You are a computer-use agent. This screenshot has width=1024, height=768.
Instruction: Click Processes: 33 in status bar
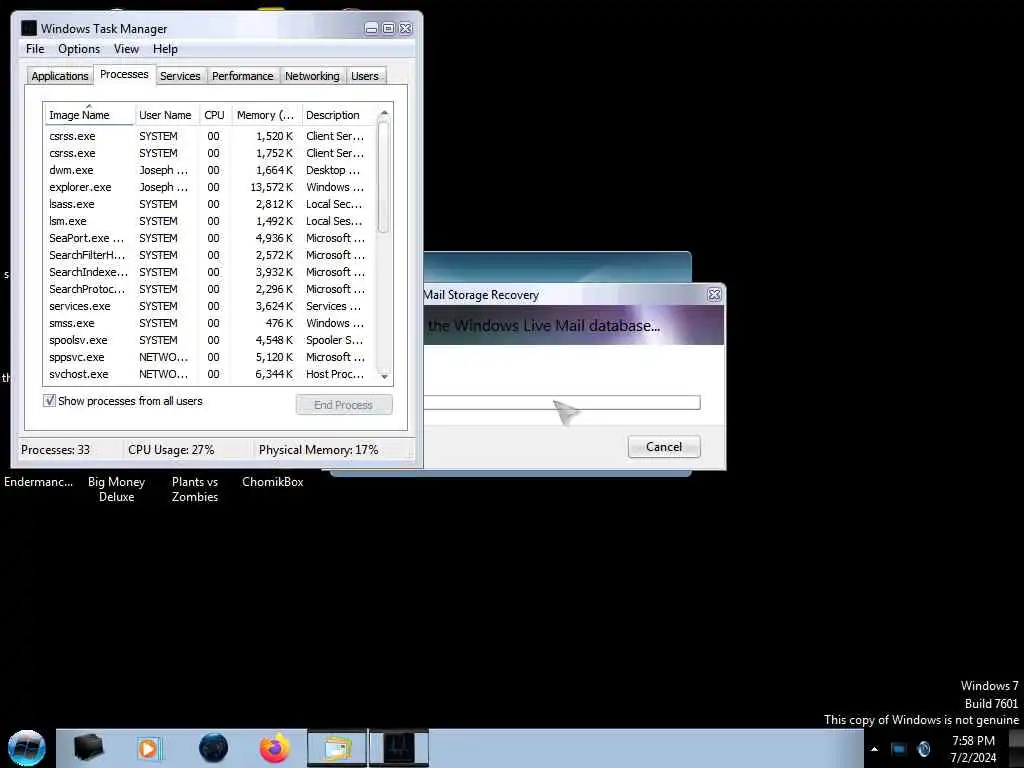point(56,449)
